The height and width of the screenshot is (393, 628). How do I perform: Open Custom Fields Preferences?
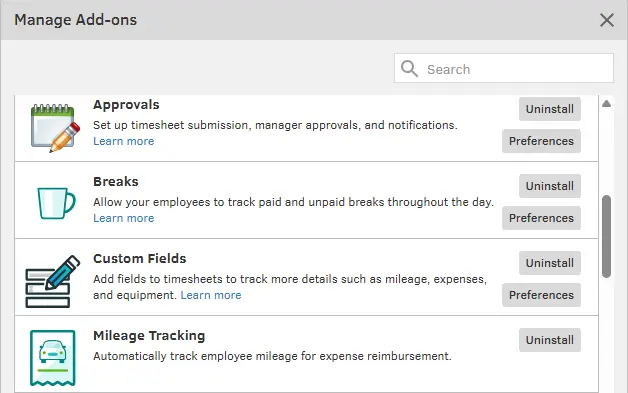541,295
